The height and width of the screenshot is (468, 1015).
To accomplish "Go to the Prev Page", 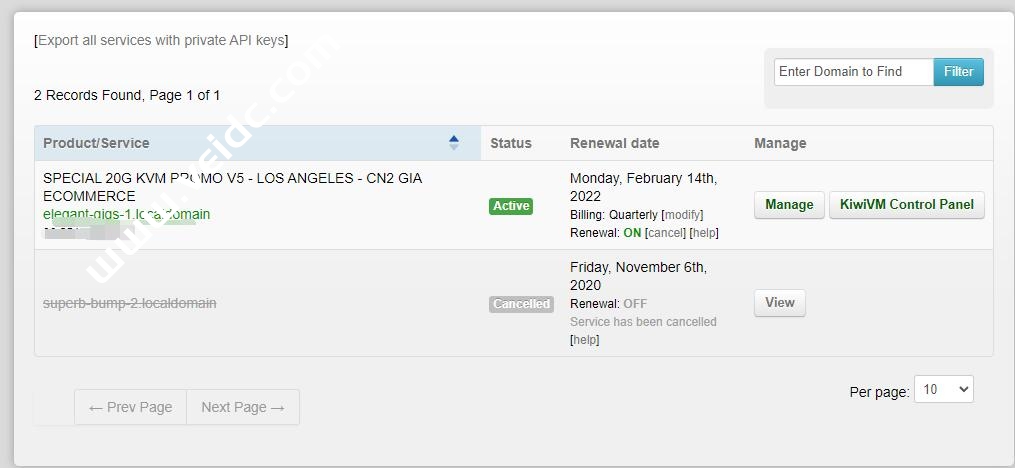I will tap(130, 407).
